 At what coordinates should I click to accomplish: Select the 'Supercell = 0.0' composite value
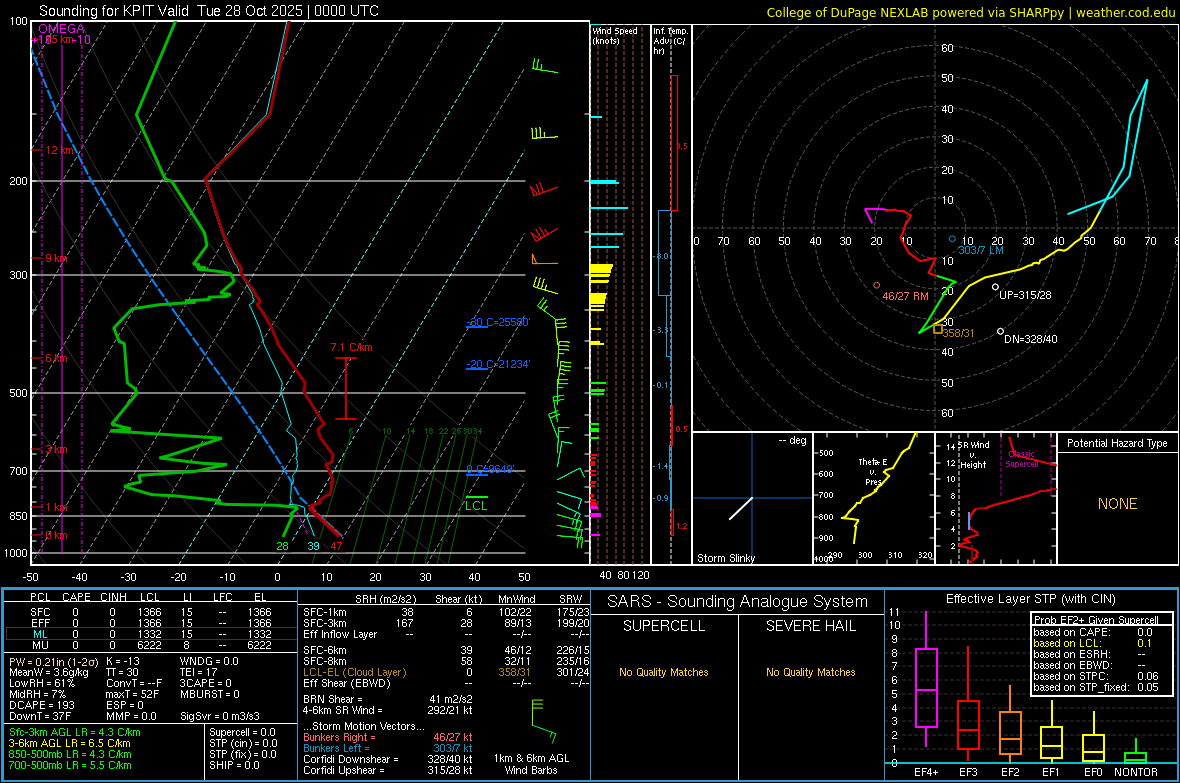(242, 732)
